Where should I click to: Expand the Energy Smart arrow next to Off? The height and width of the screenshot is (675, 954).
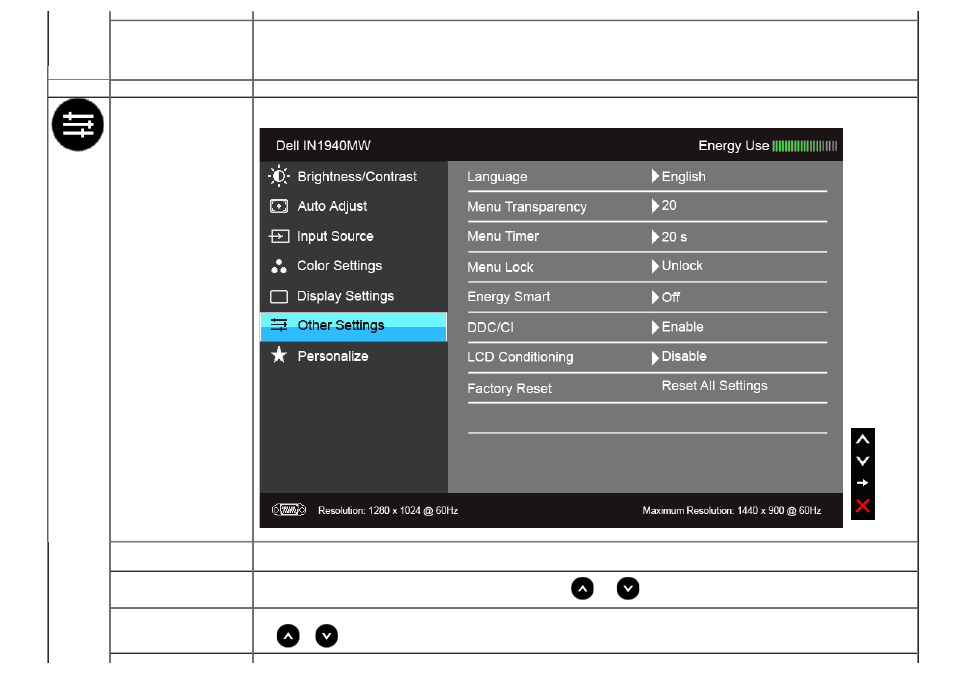(655, 297)
